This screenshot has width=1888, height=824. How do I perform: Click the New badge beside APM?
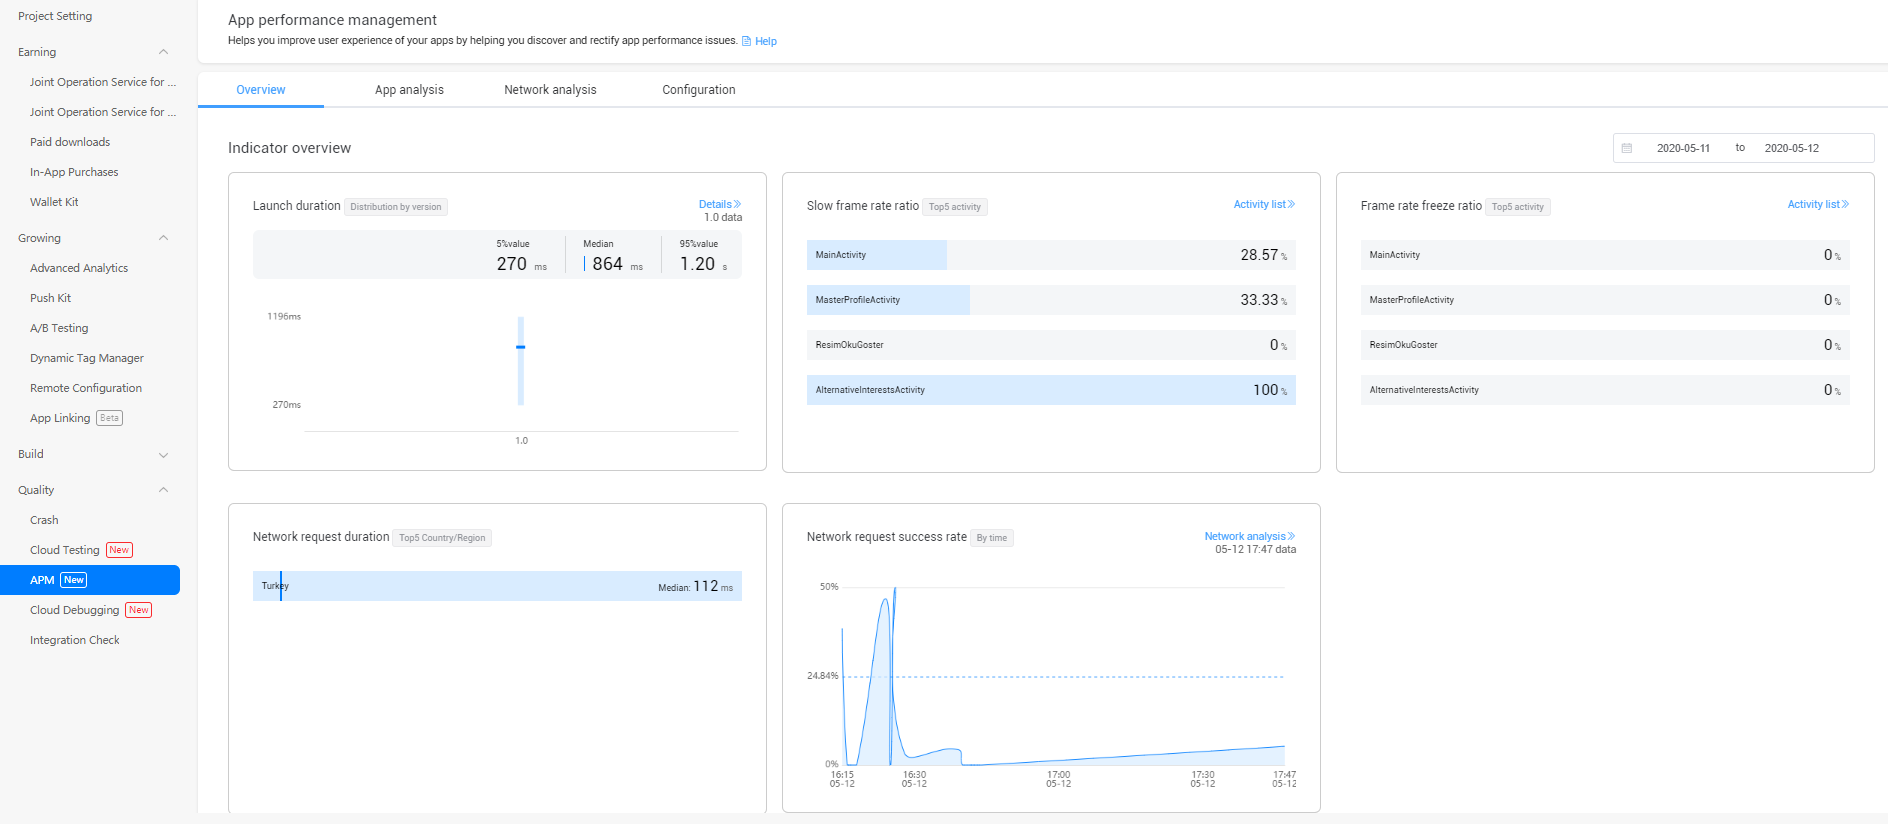[x=74, y=580]
